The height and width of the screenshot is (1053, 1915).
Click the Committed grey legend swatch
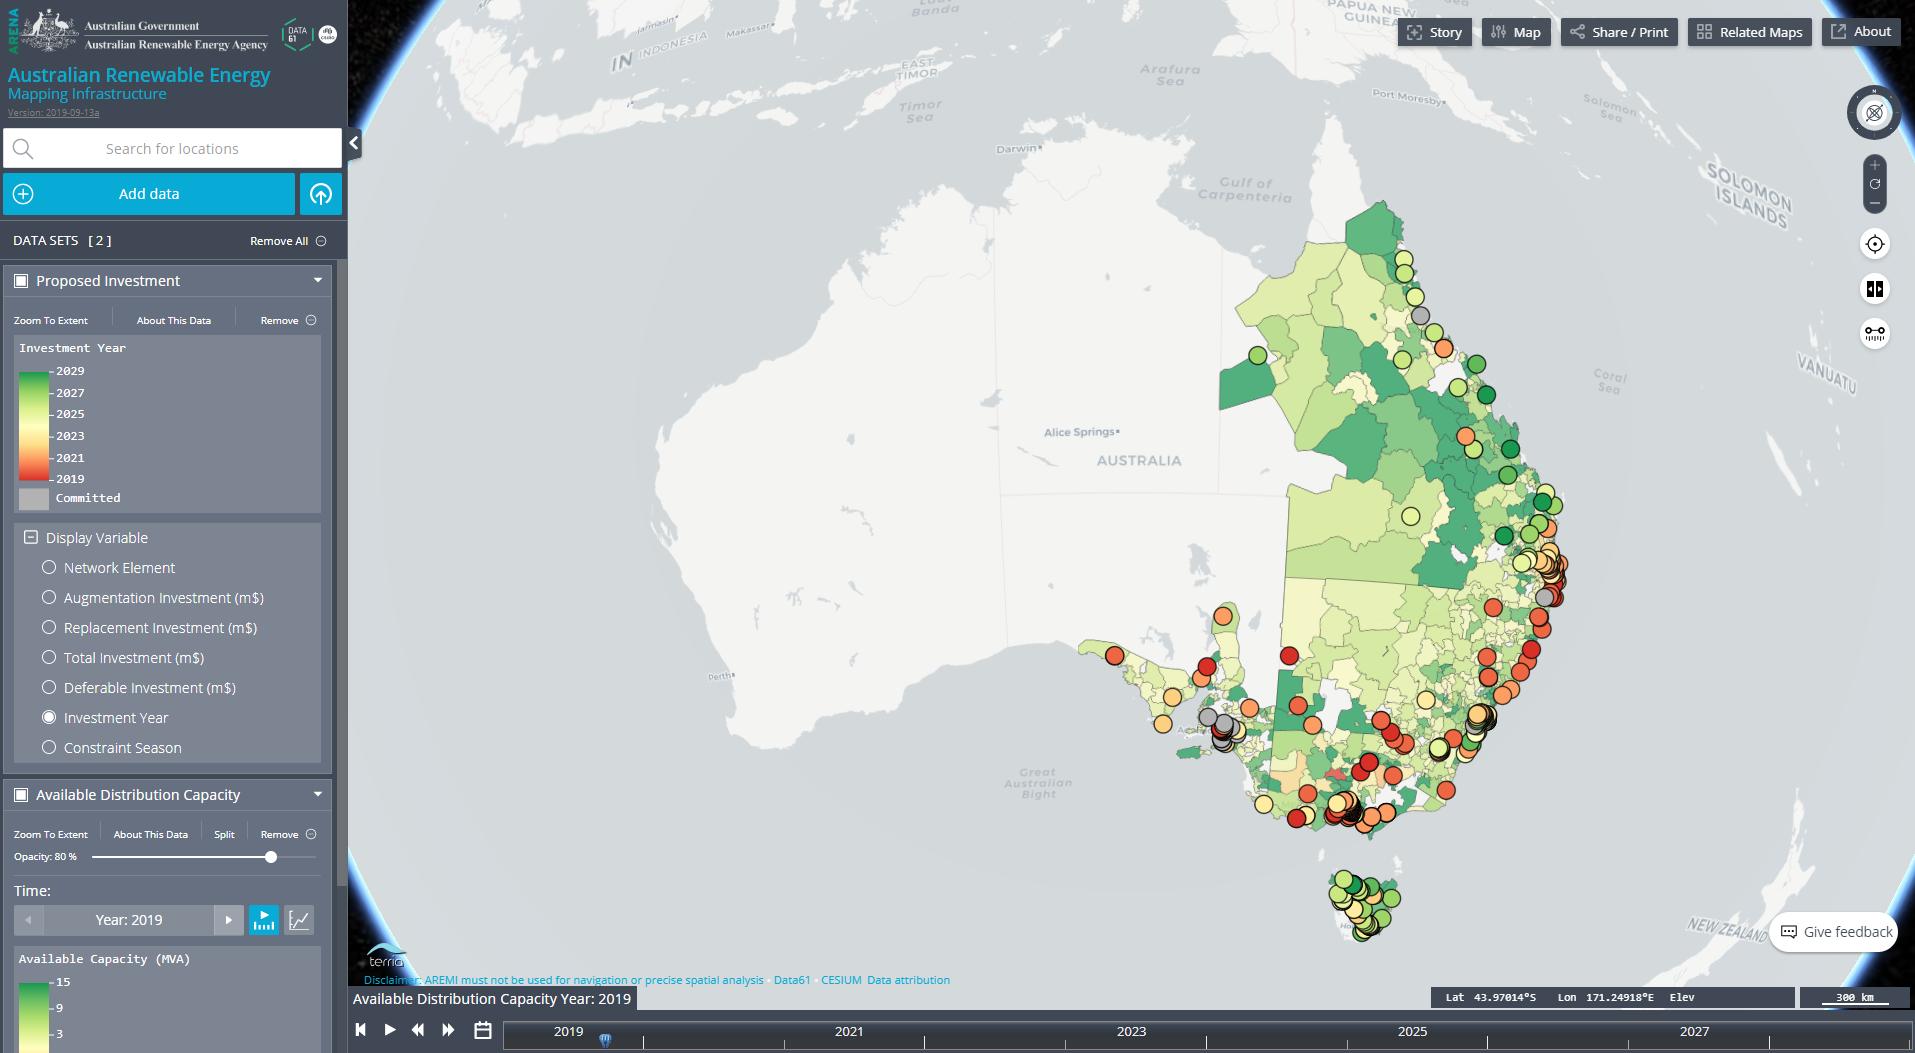pyautogui.click(x=34, y=498)
